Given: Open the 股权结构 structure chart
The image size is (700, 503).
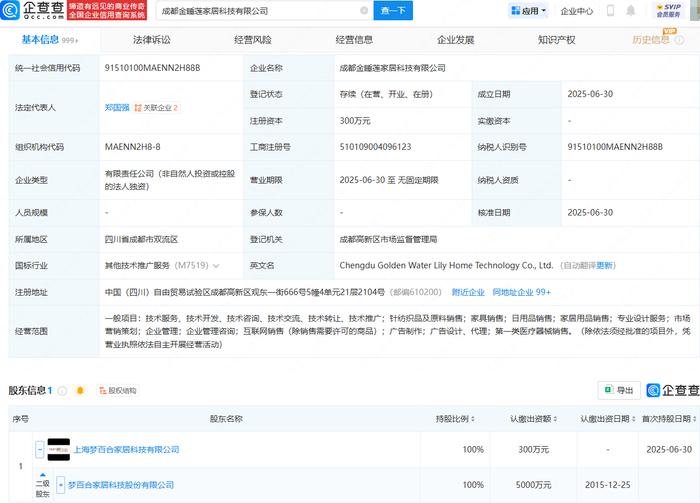Looking at the screenshot, I should [x=118, y=391].
